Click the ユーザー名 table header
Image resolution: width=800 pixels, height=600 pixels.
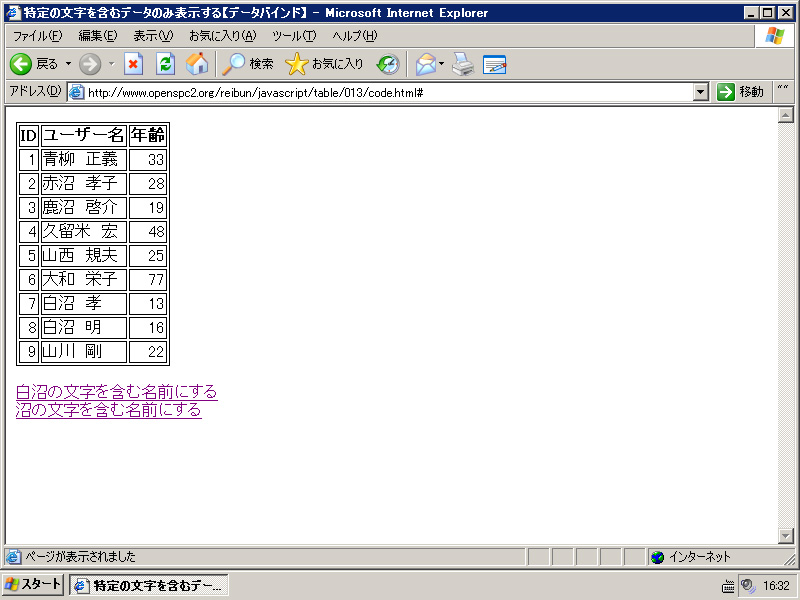[x=84, y=135]
